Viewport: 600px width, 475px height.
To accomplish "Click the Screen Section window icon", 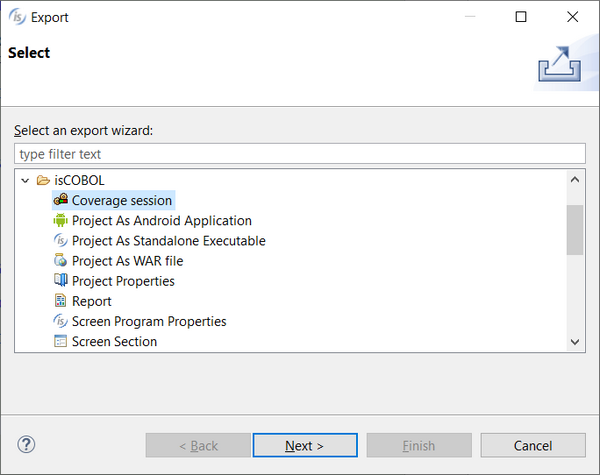I will (x=60, y=341).
